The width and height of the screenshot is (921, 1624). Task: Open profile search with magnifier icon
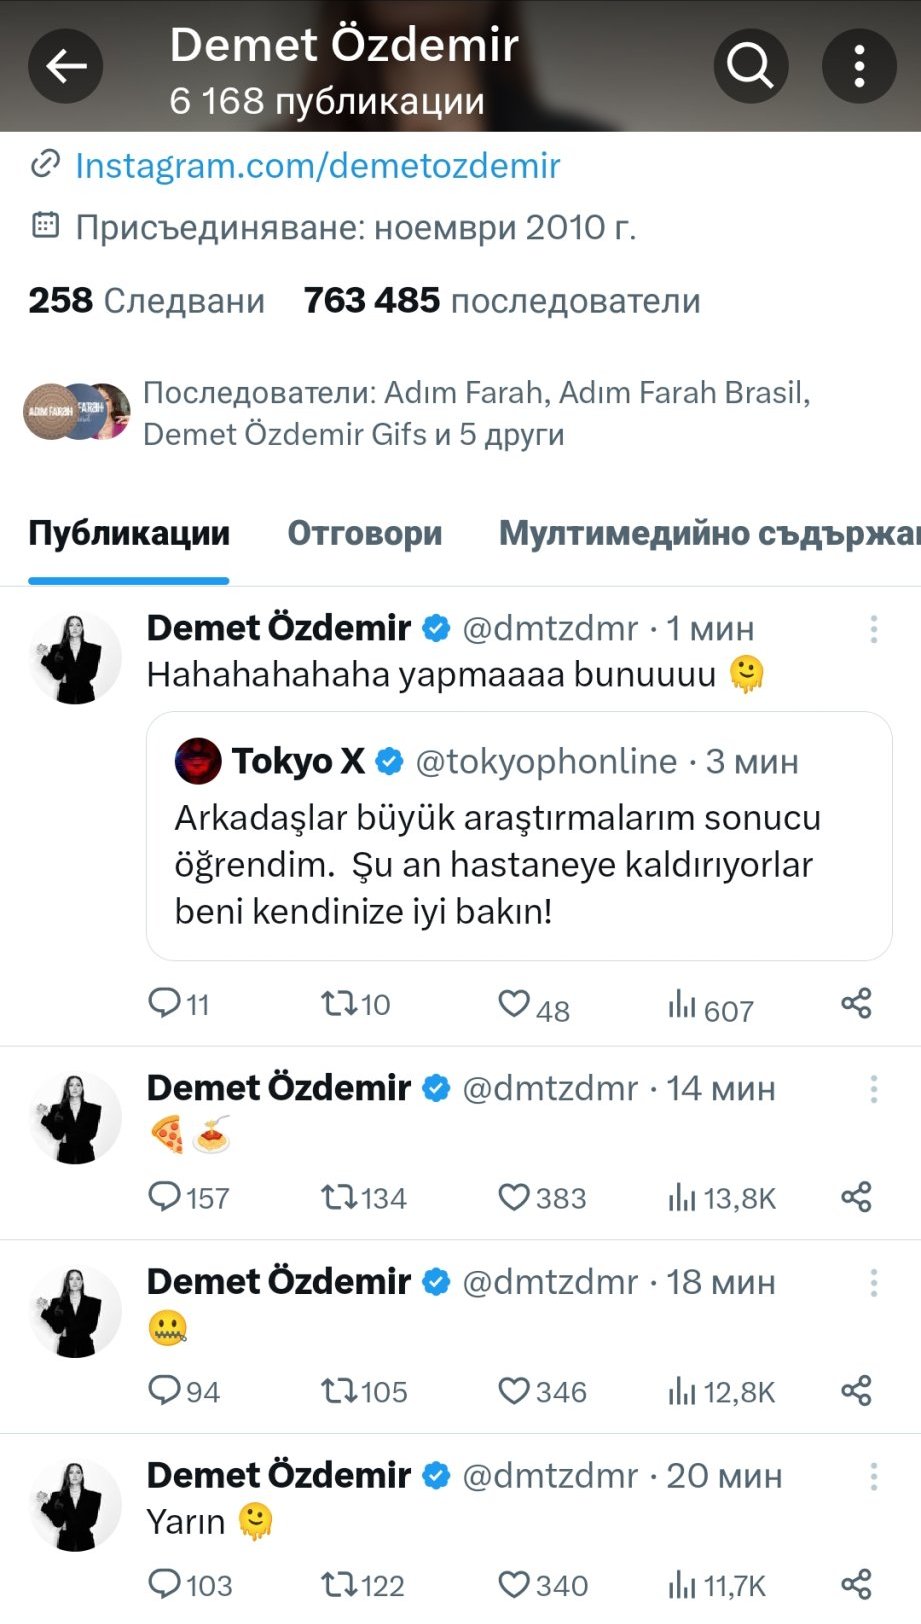(x=750, y=67)
